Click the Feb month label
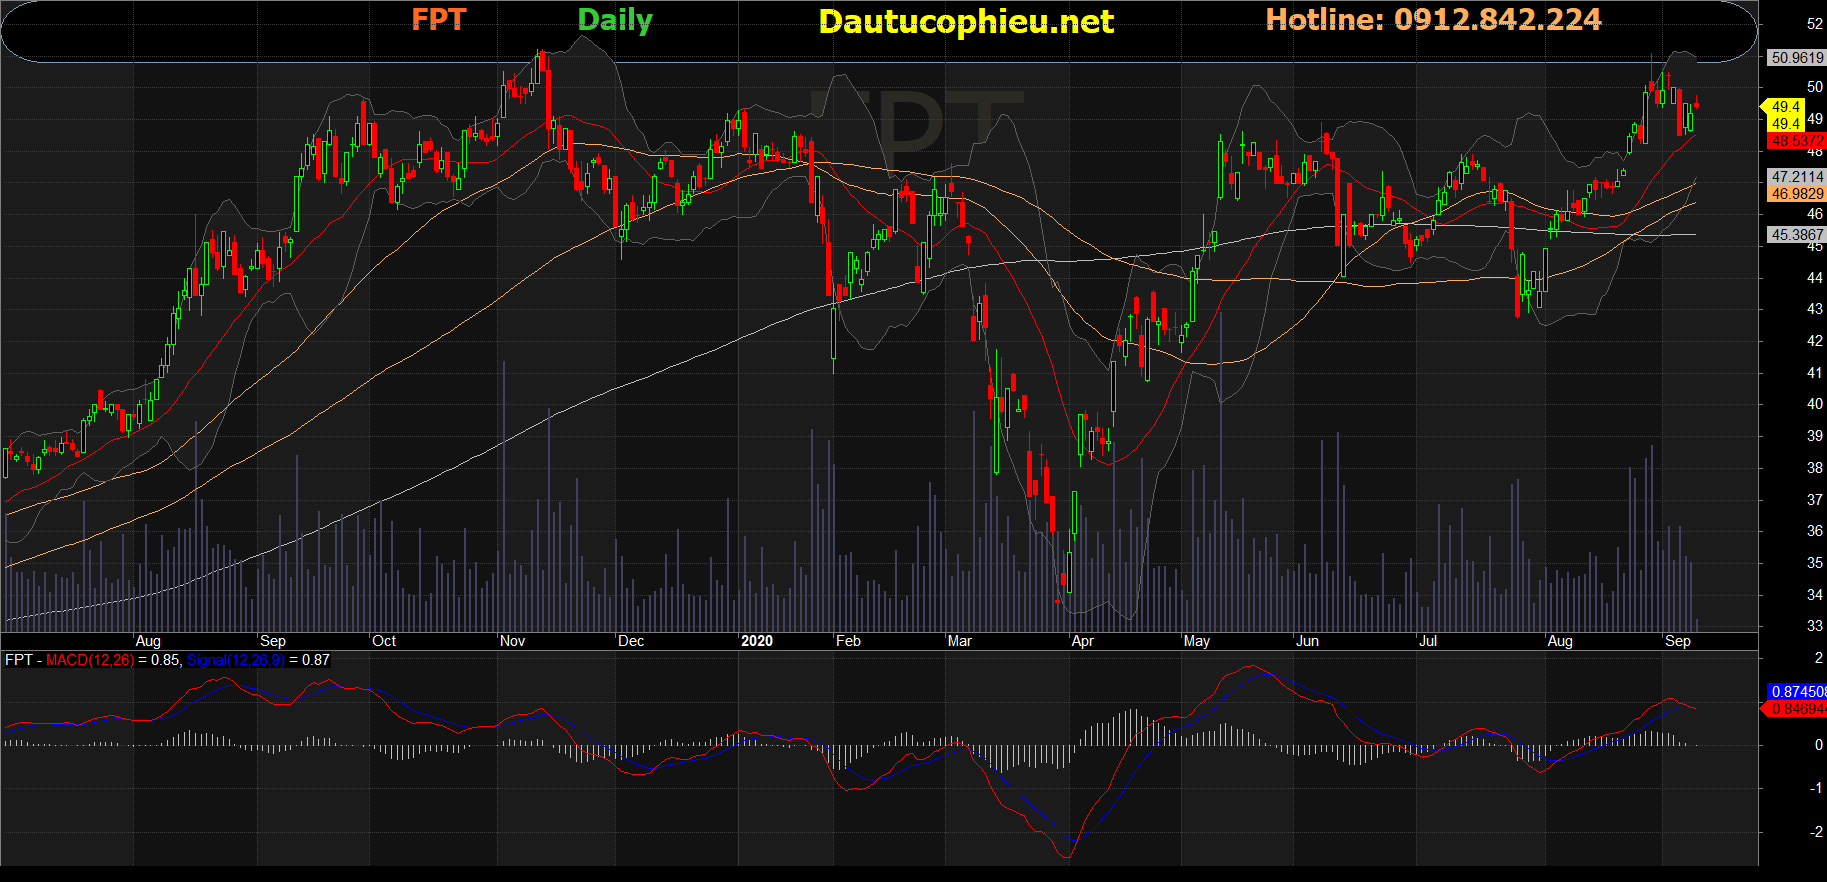Screen dimensions: 1827x882 click(x=848, y=641)
